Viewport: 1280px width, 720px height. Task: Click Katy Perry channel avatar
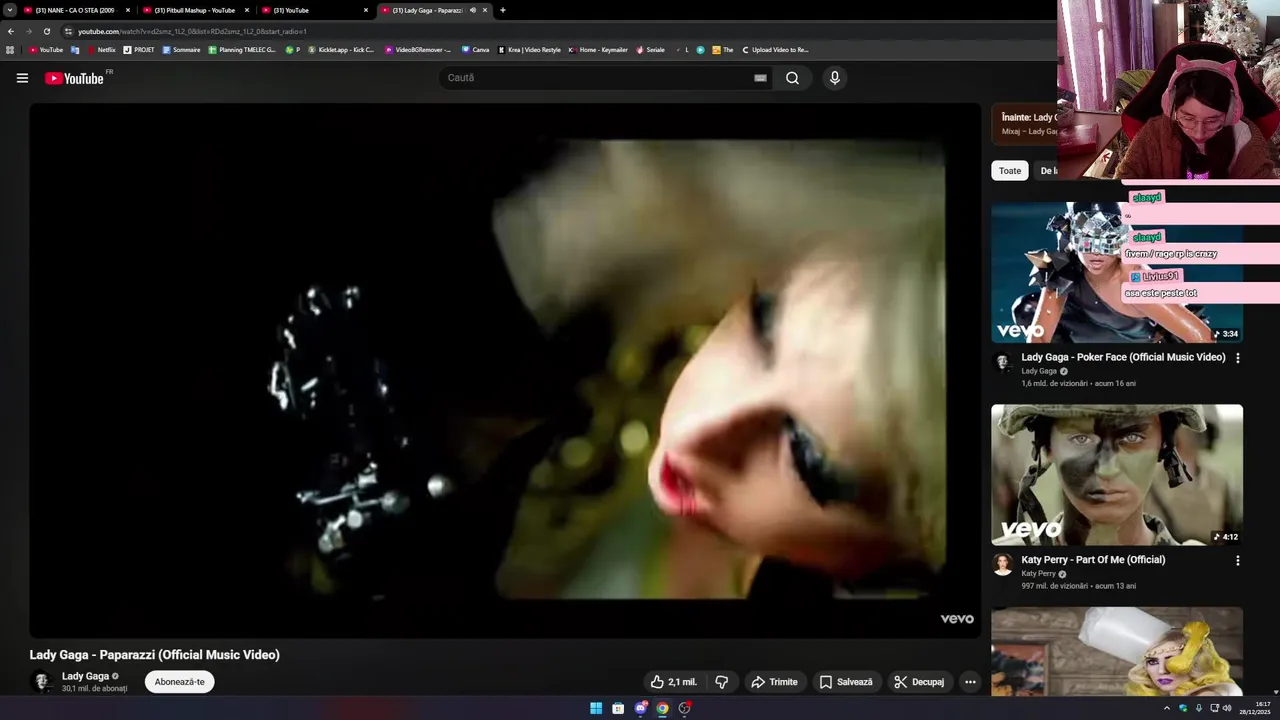pyautogui.click(x=1002, y=565)
